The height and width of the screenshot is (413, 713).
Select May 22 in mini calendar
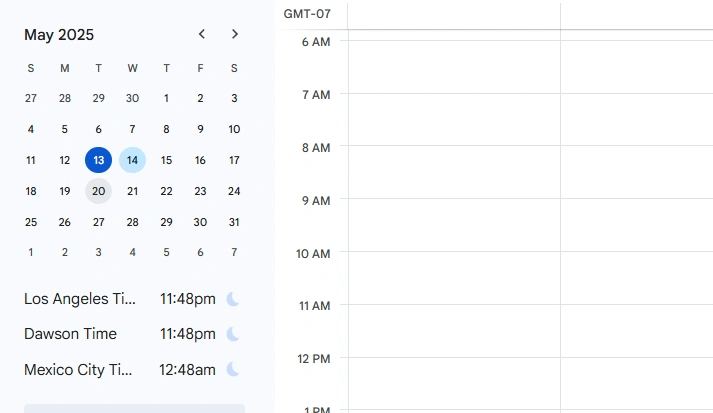[166, 191]
